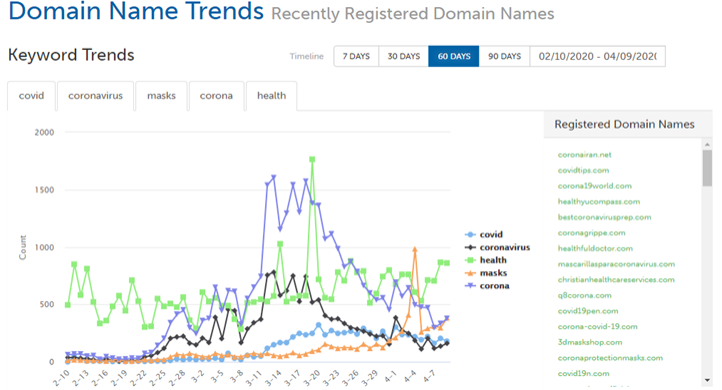Open the masks keyword tab
This screenshot has height=390, width=722.
tap(161, 96)
